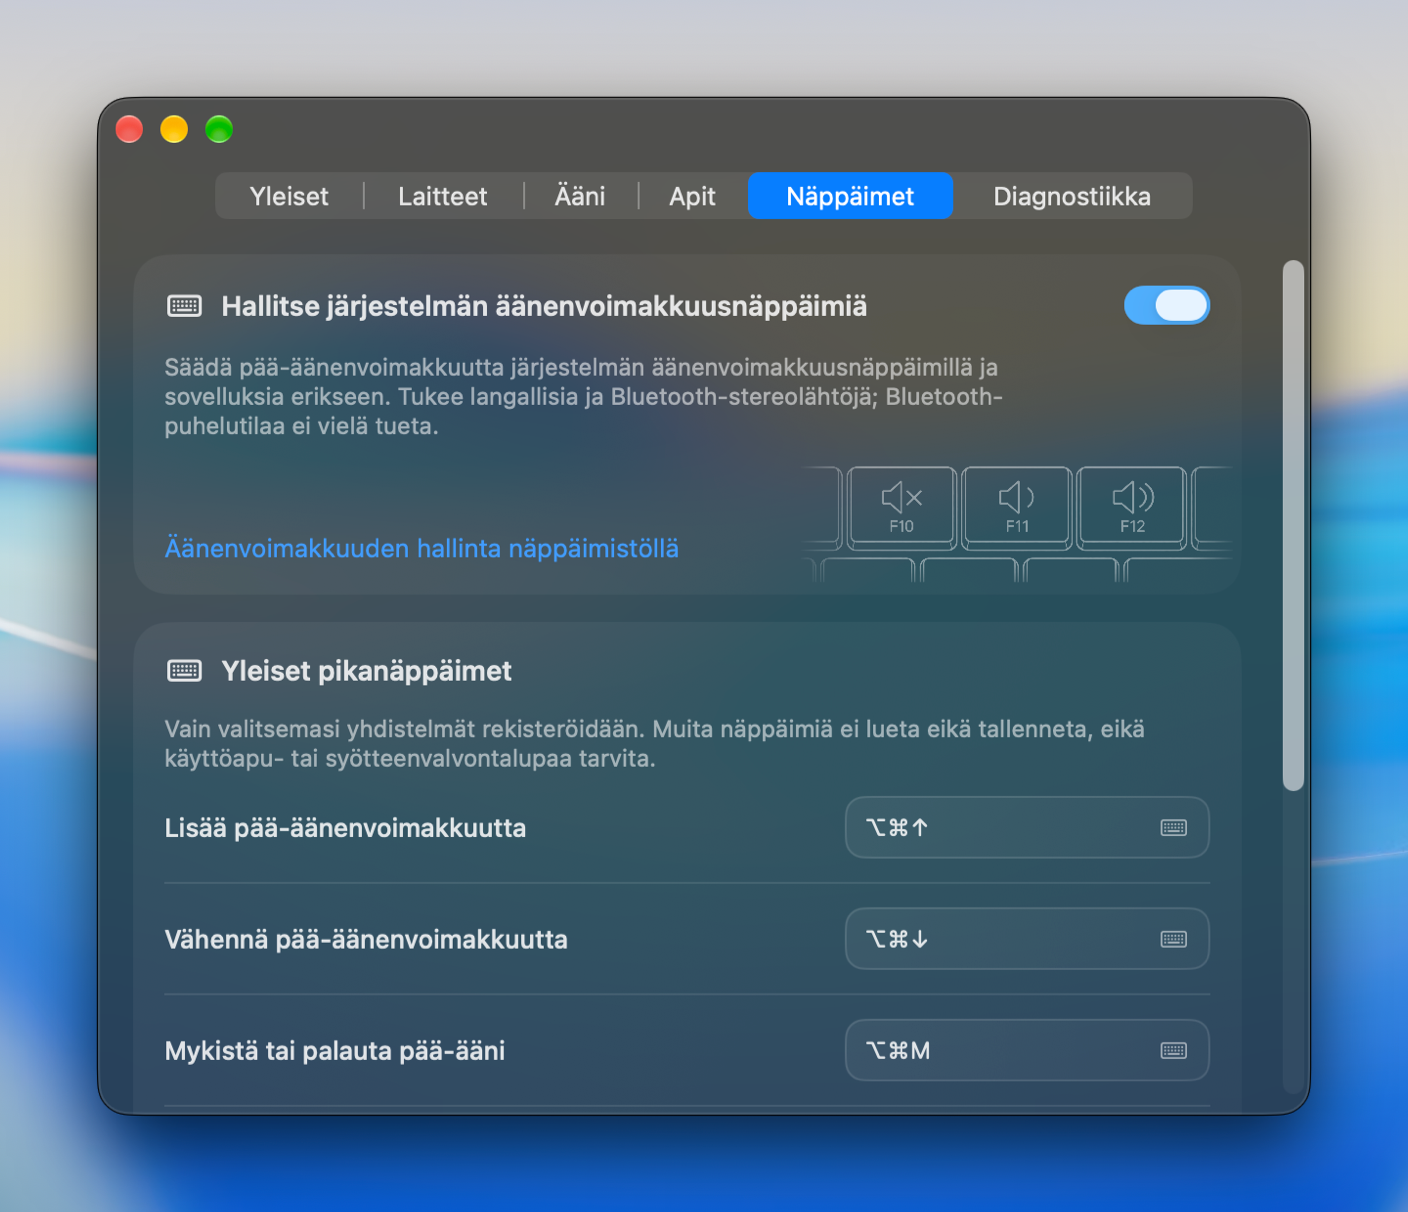Click the Vähennä pää-äänenvoimakkuutta label
Screen dimensions: 1408x1212
coord(366,940)
